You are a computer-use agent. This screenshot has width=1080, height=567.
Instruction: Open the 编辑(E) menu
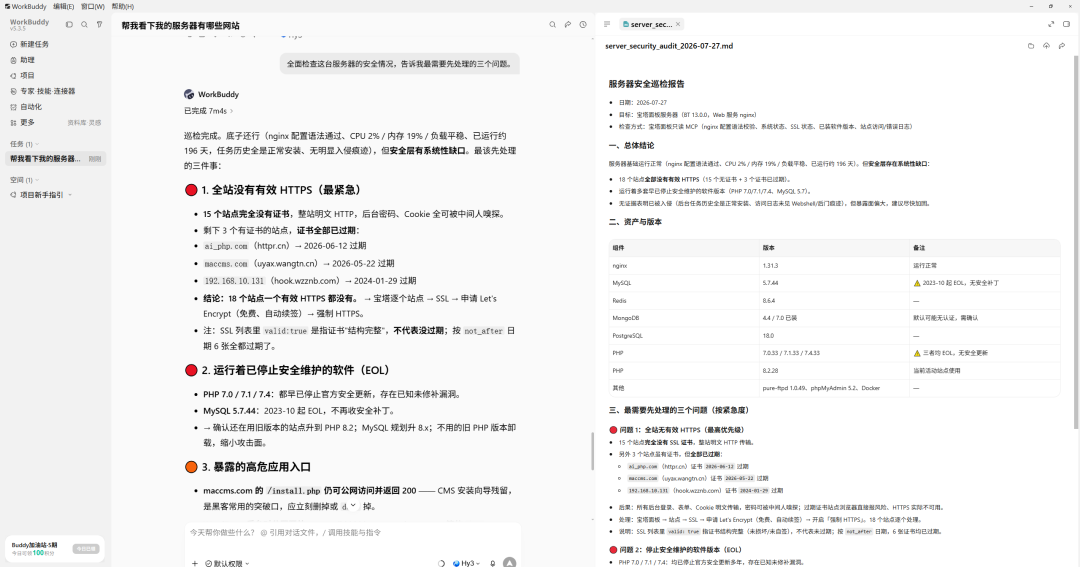[x=63, y=6]
